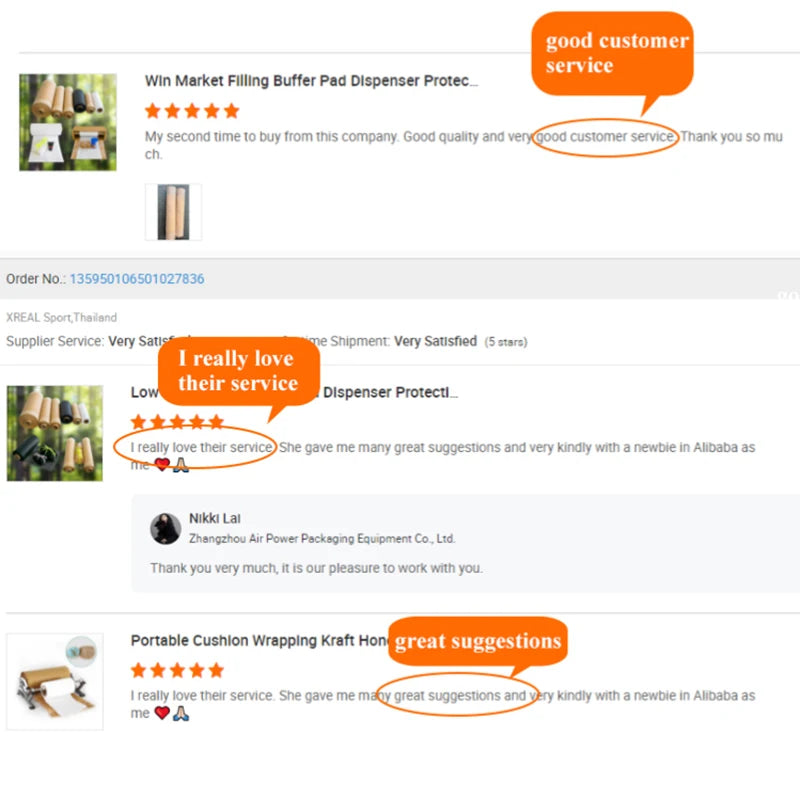Screen dimensions: 800x800
Task: Select the good customer service orange bubble
Action: point(612,54)
